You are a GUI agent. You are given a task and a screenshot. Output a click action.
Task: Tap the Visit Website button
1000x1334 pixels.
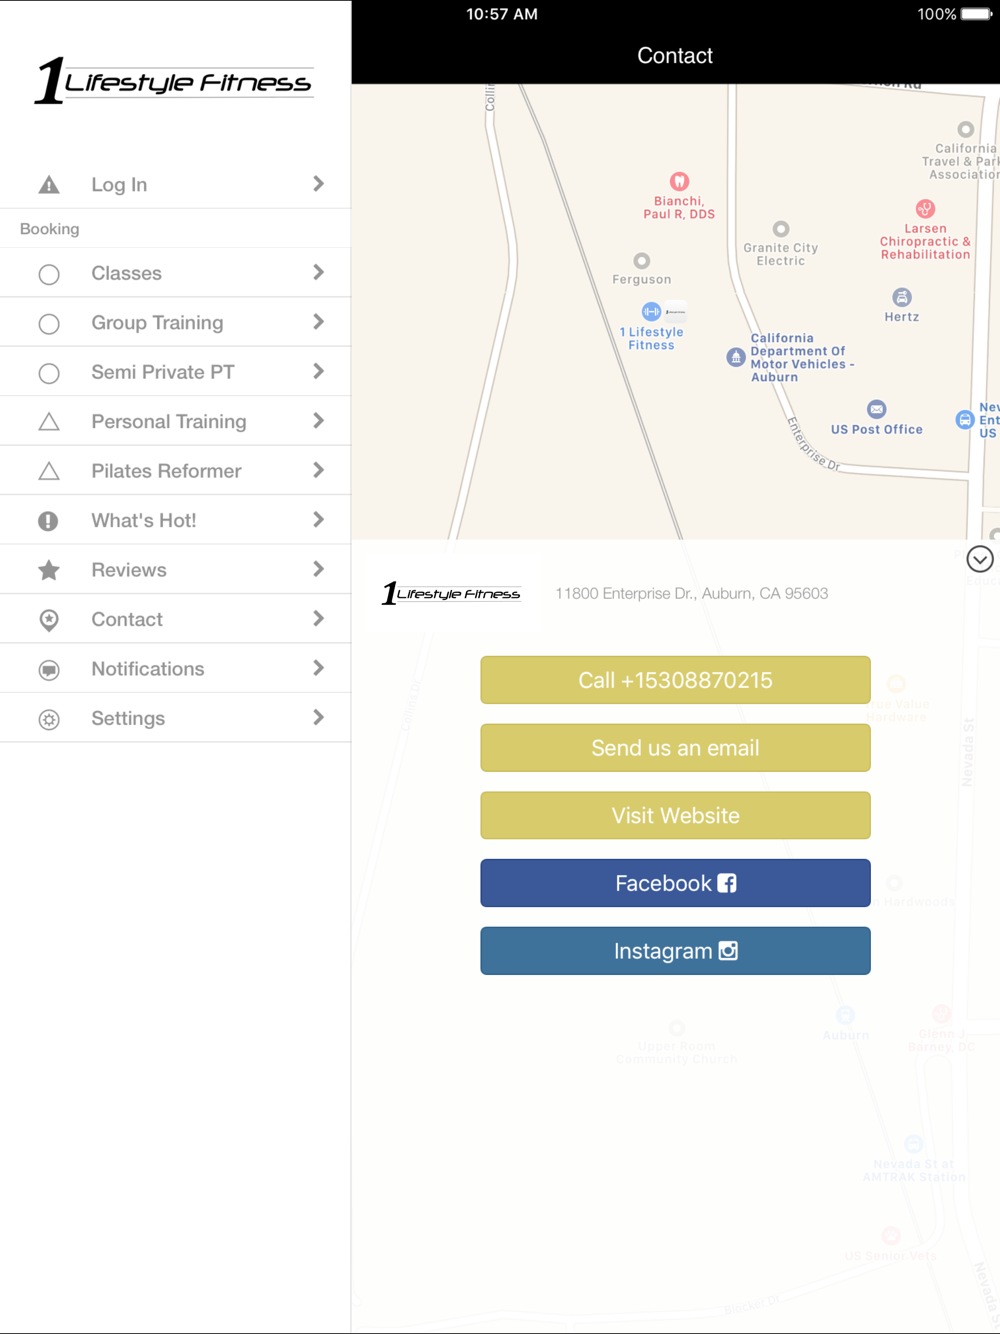[x=675, y=815]
